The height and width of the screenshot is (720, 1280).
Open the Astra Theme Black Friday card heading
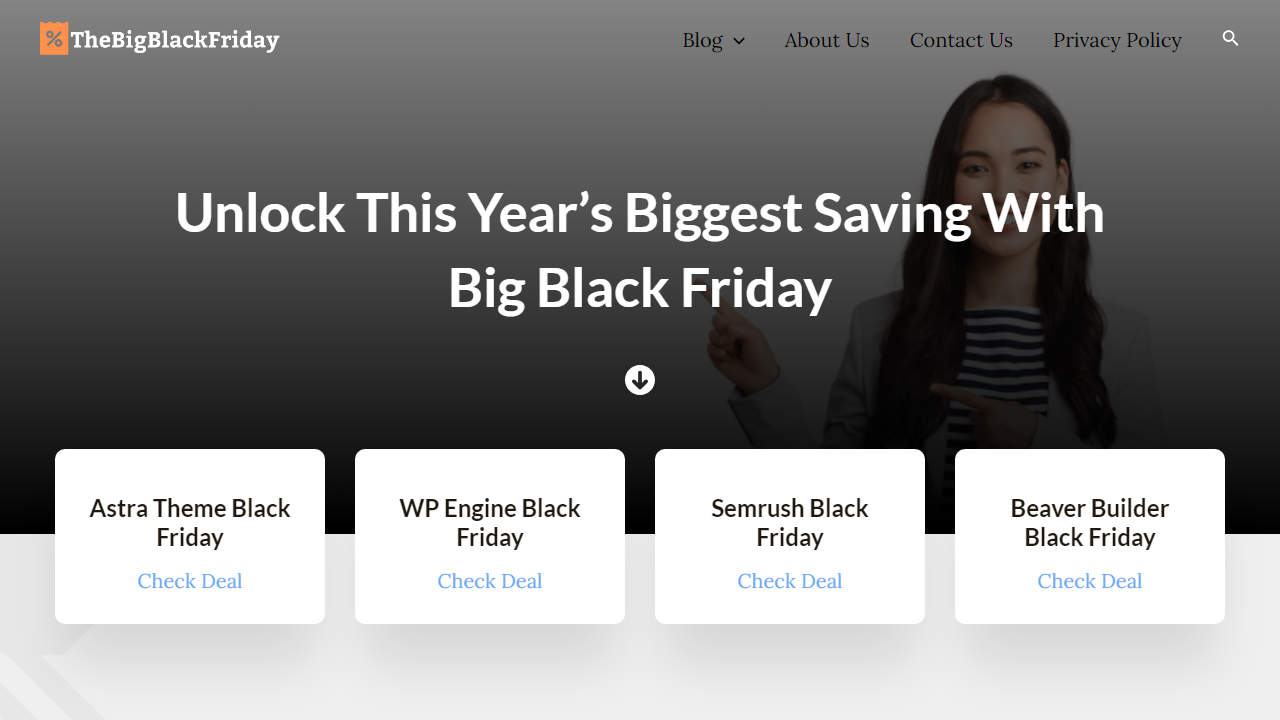click(x=189, y=522)
